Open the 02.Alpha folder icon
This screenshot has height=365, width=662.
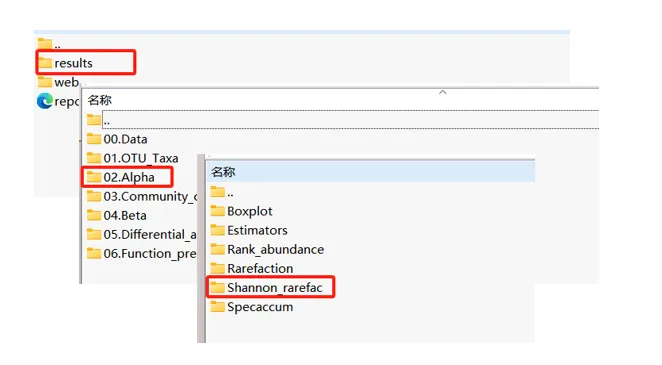pos(94,177)
